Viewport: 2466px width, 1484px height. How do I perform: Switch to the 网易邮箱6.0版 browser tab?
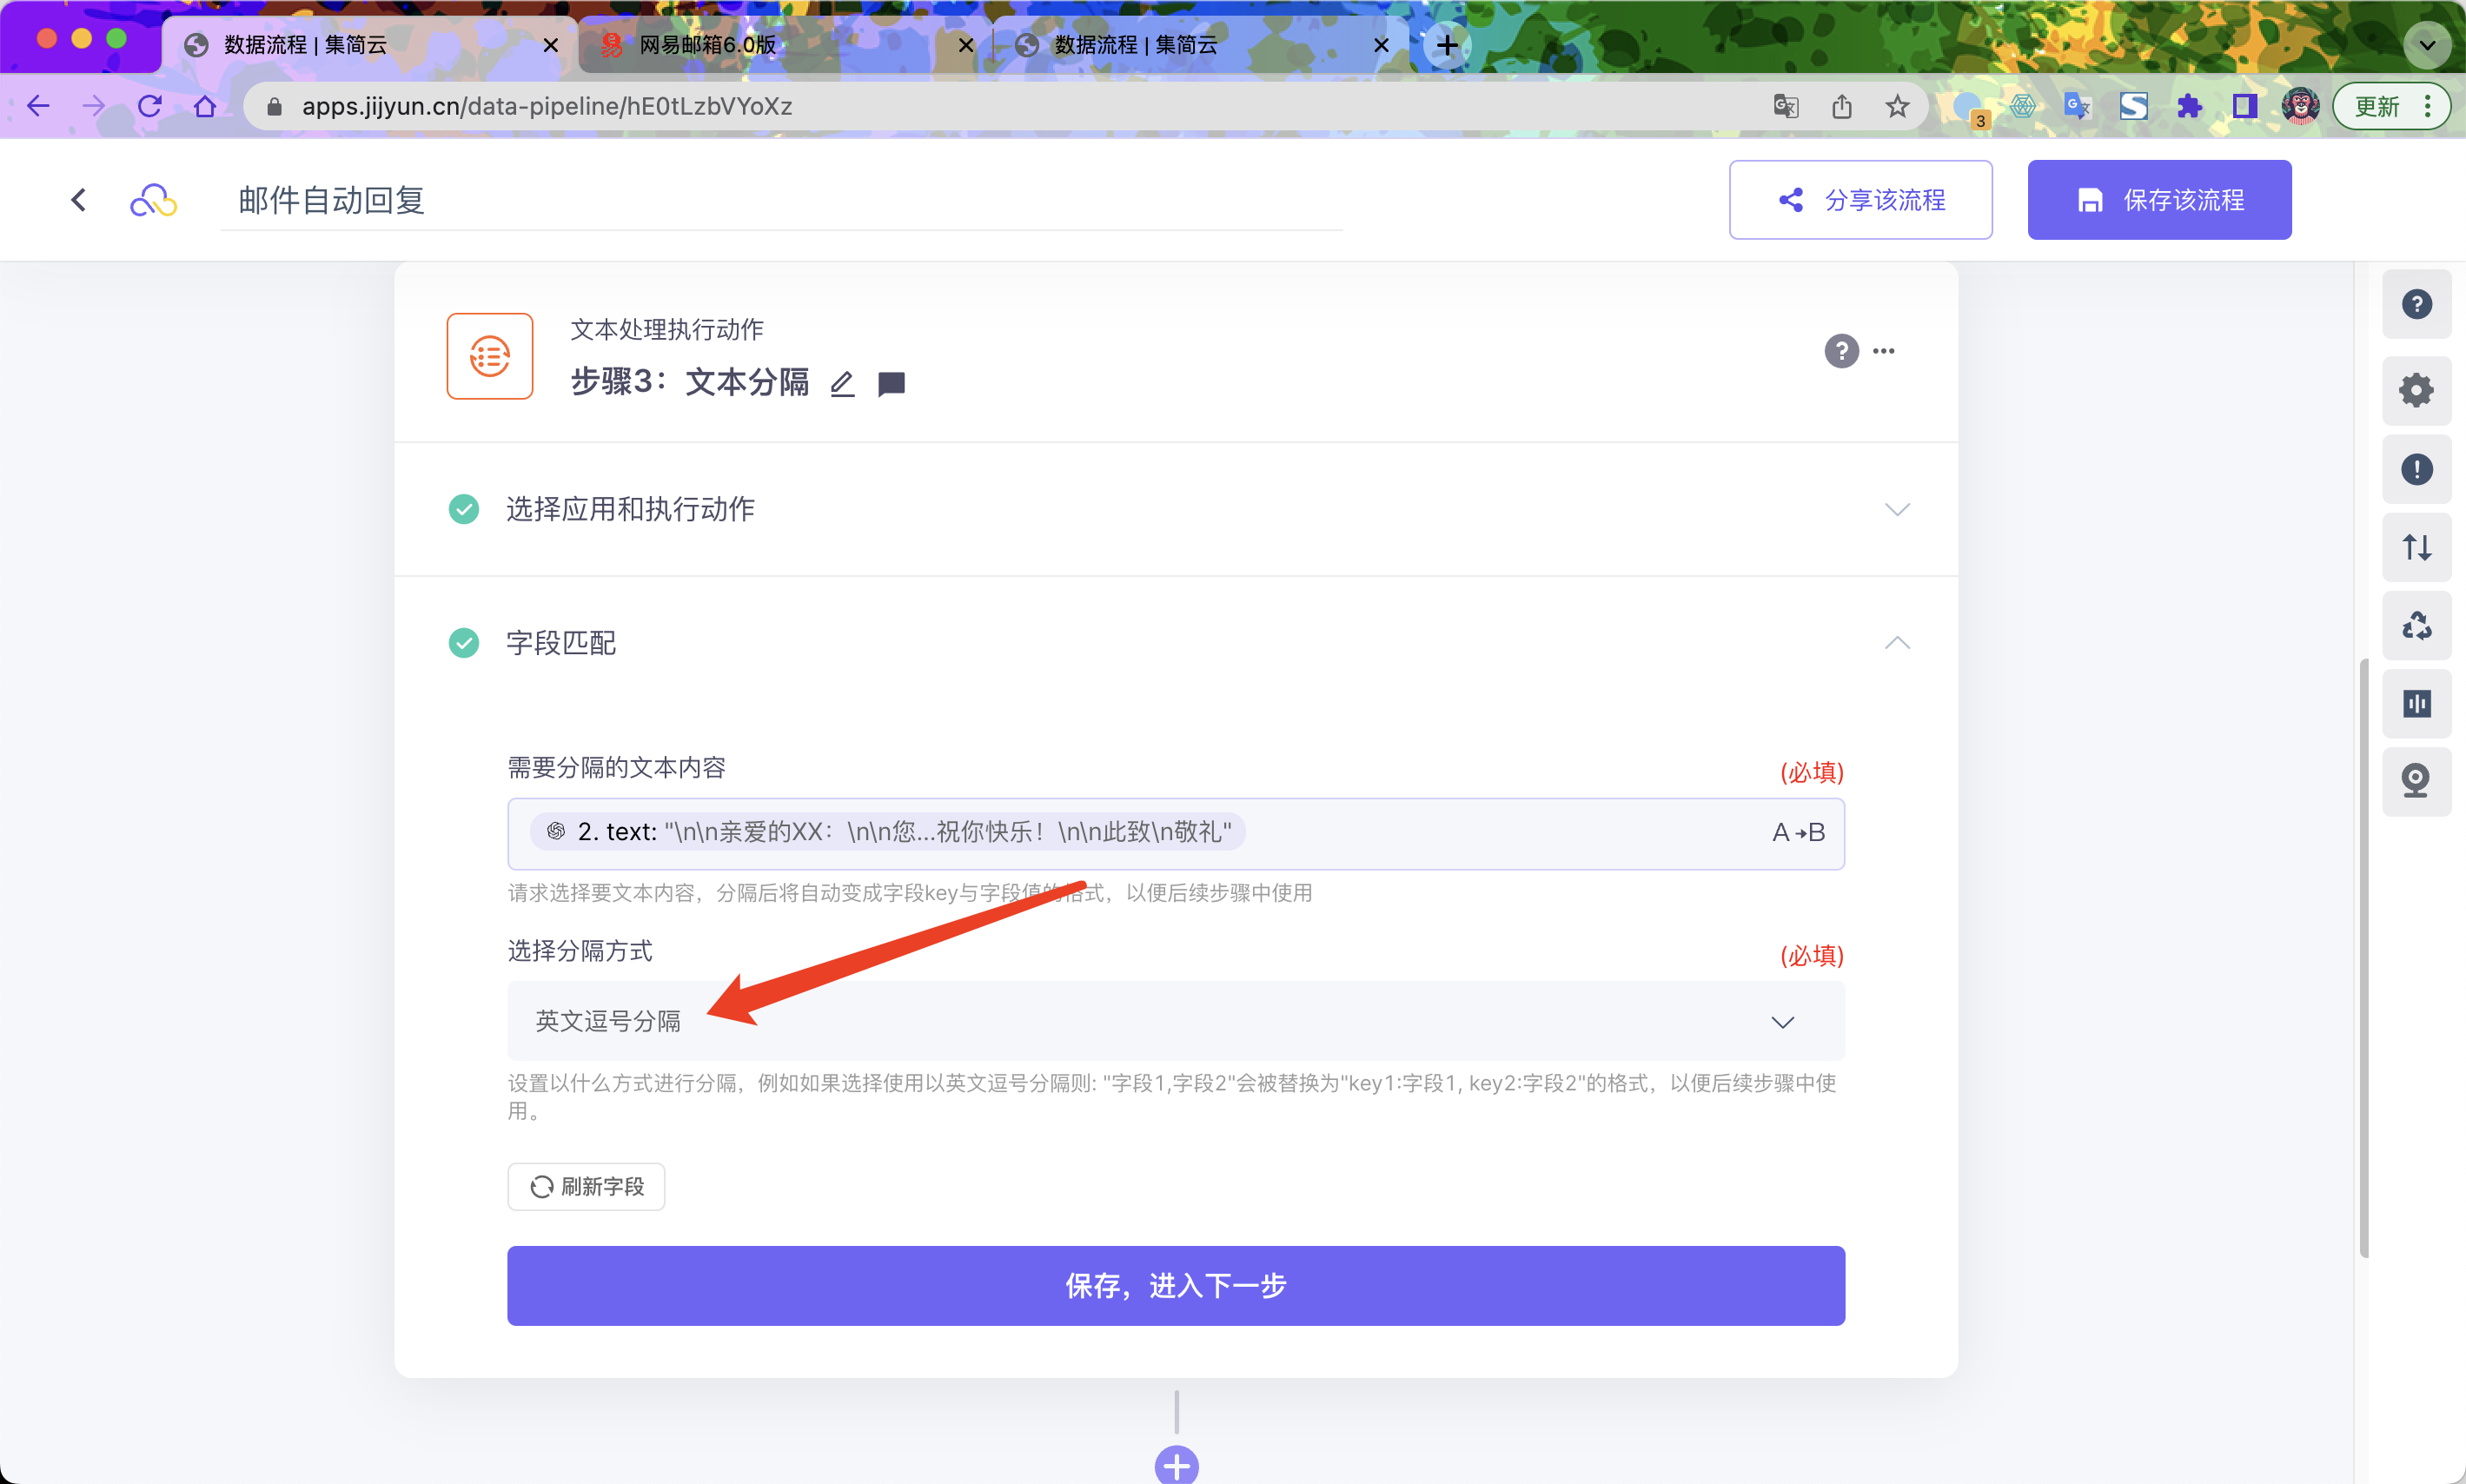708,45
